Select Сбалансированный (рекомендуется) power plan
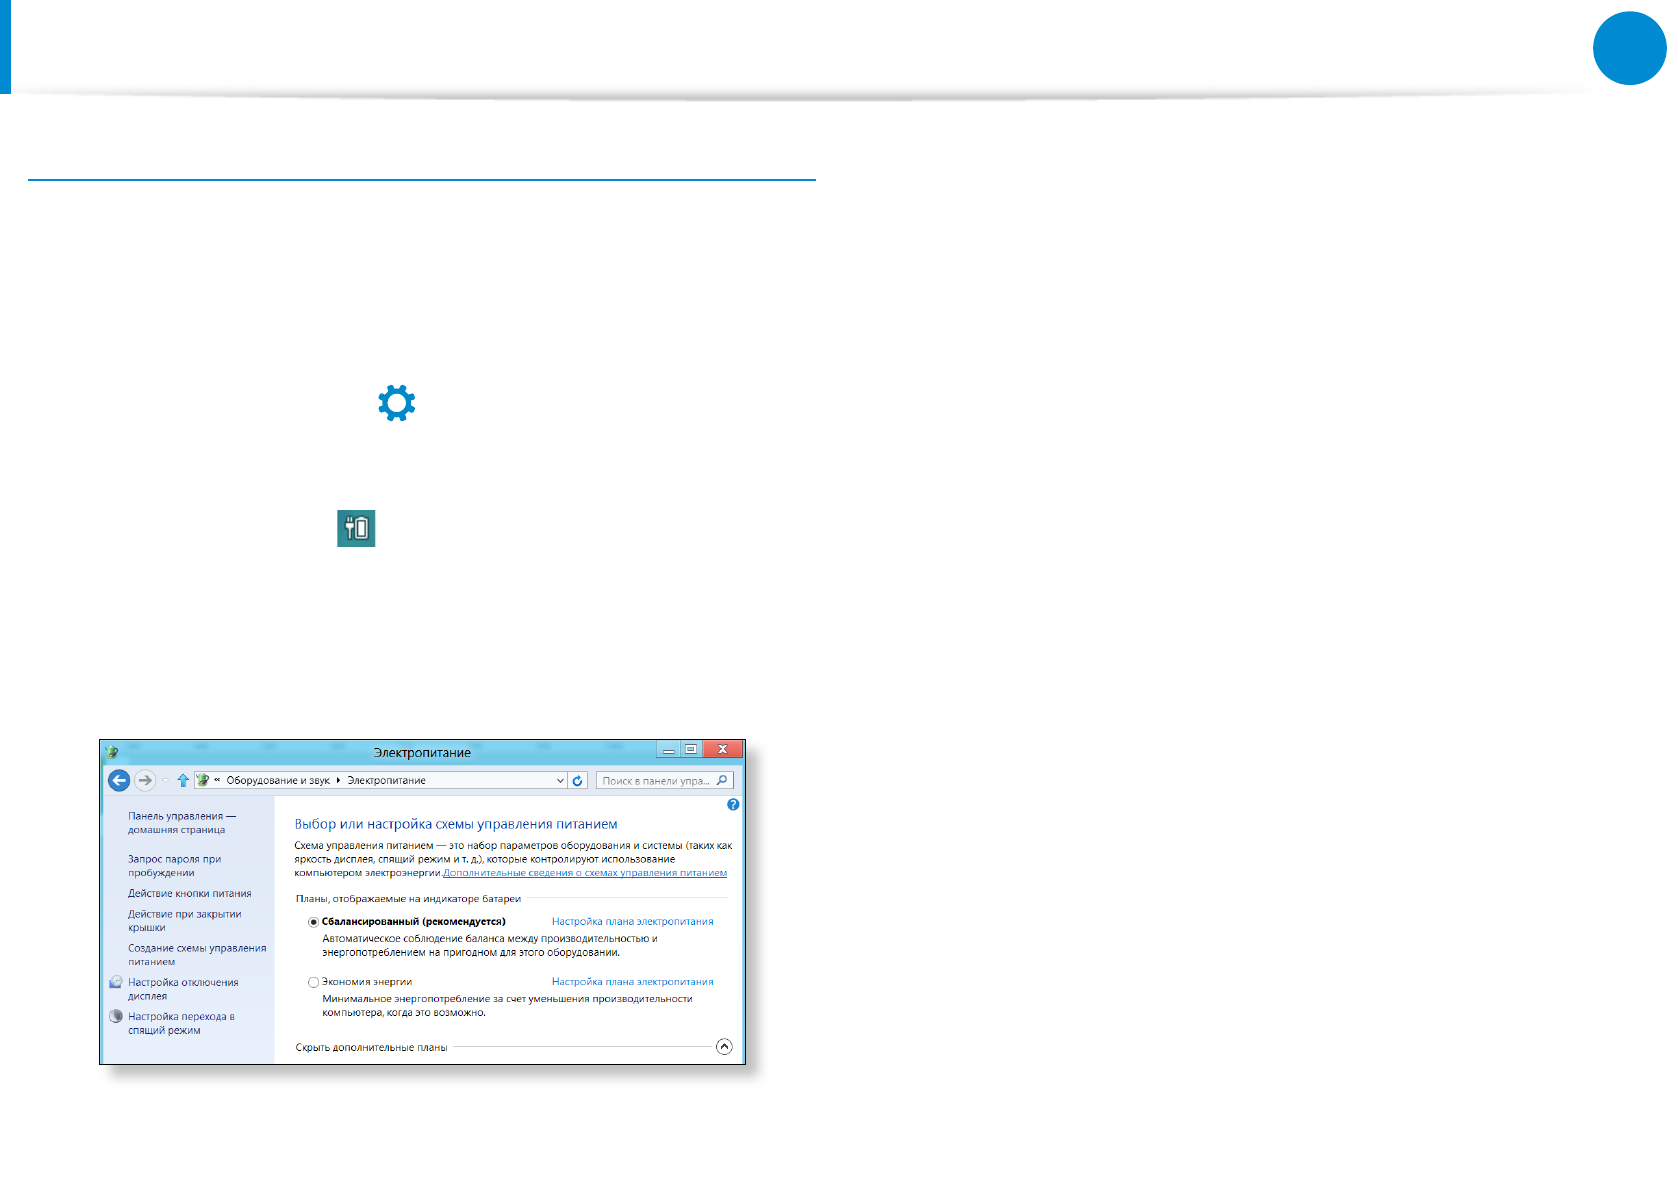Screen dimensions: 1678x1191 click(314, 922)
